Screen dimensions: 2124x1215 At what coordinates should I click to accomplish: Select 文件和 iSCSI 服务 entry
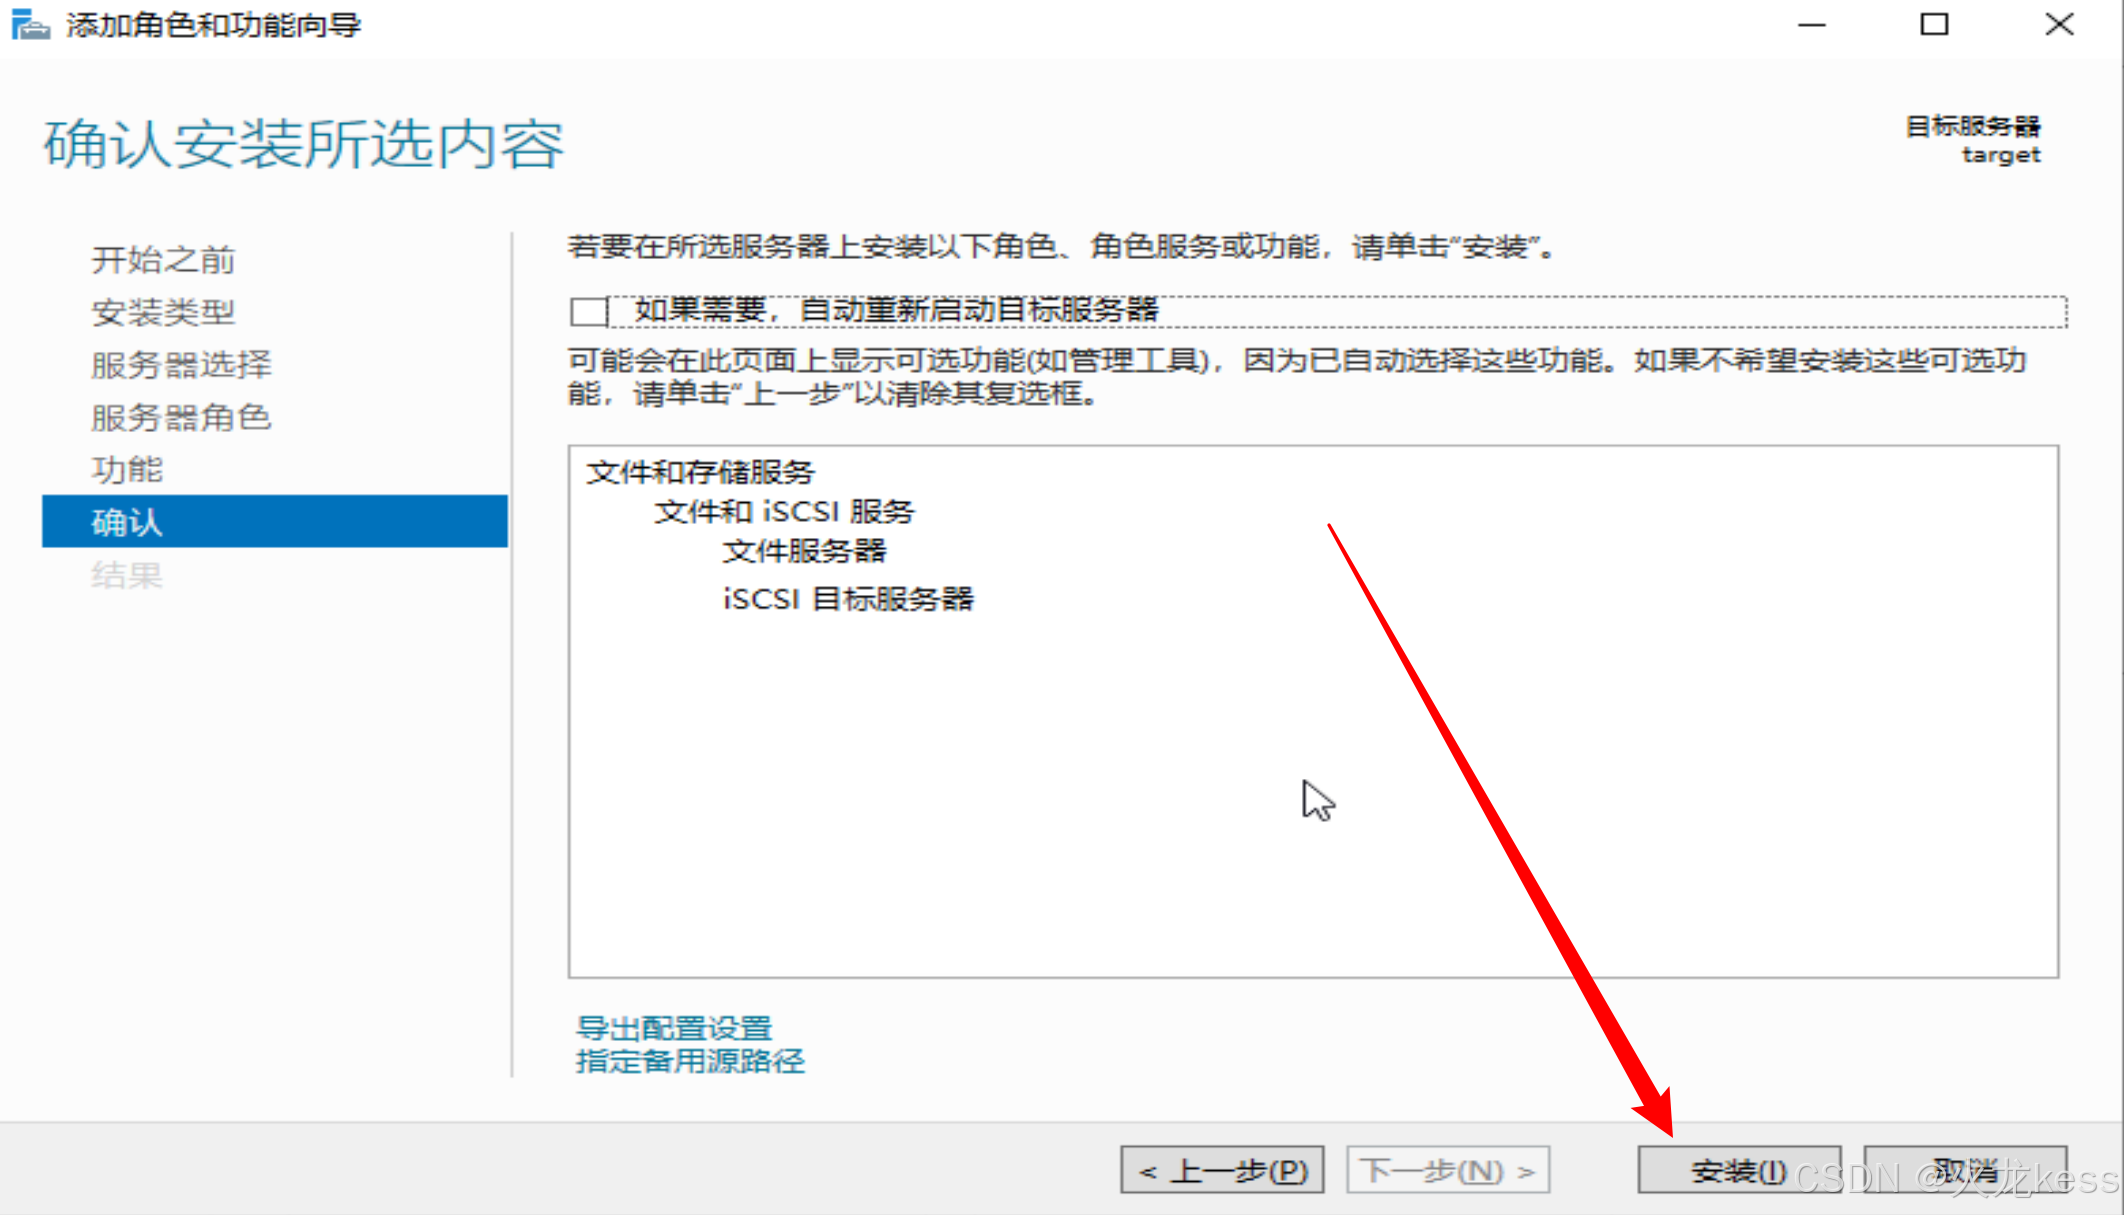pos(785,512)
